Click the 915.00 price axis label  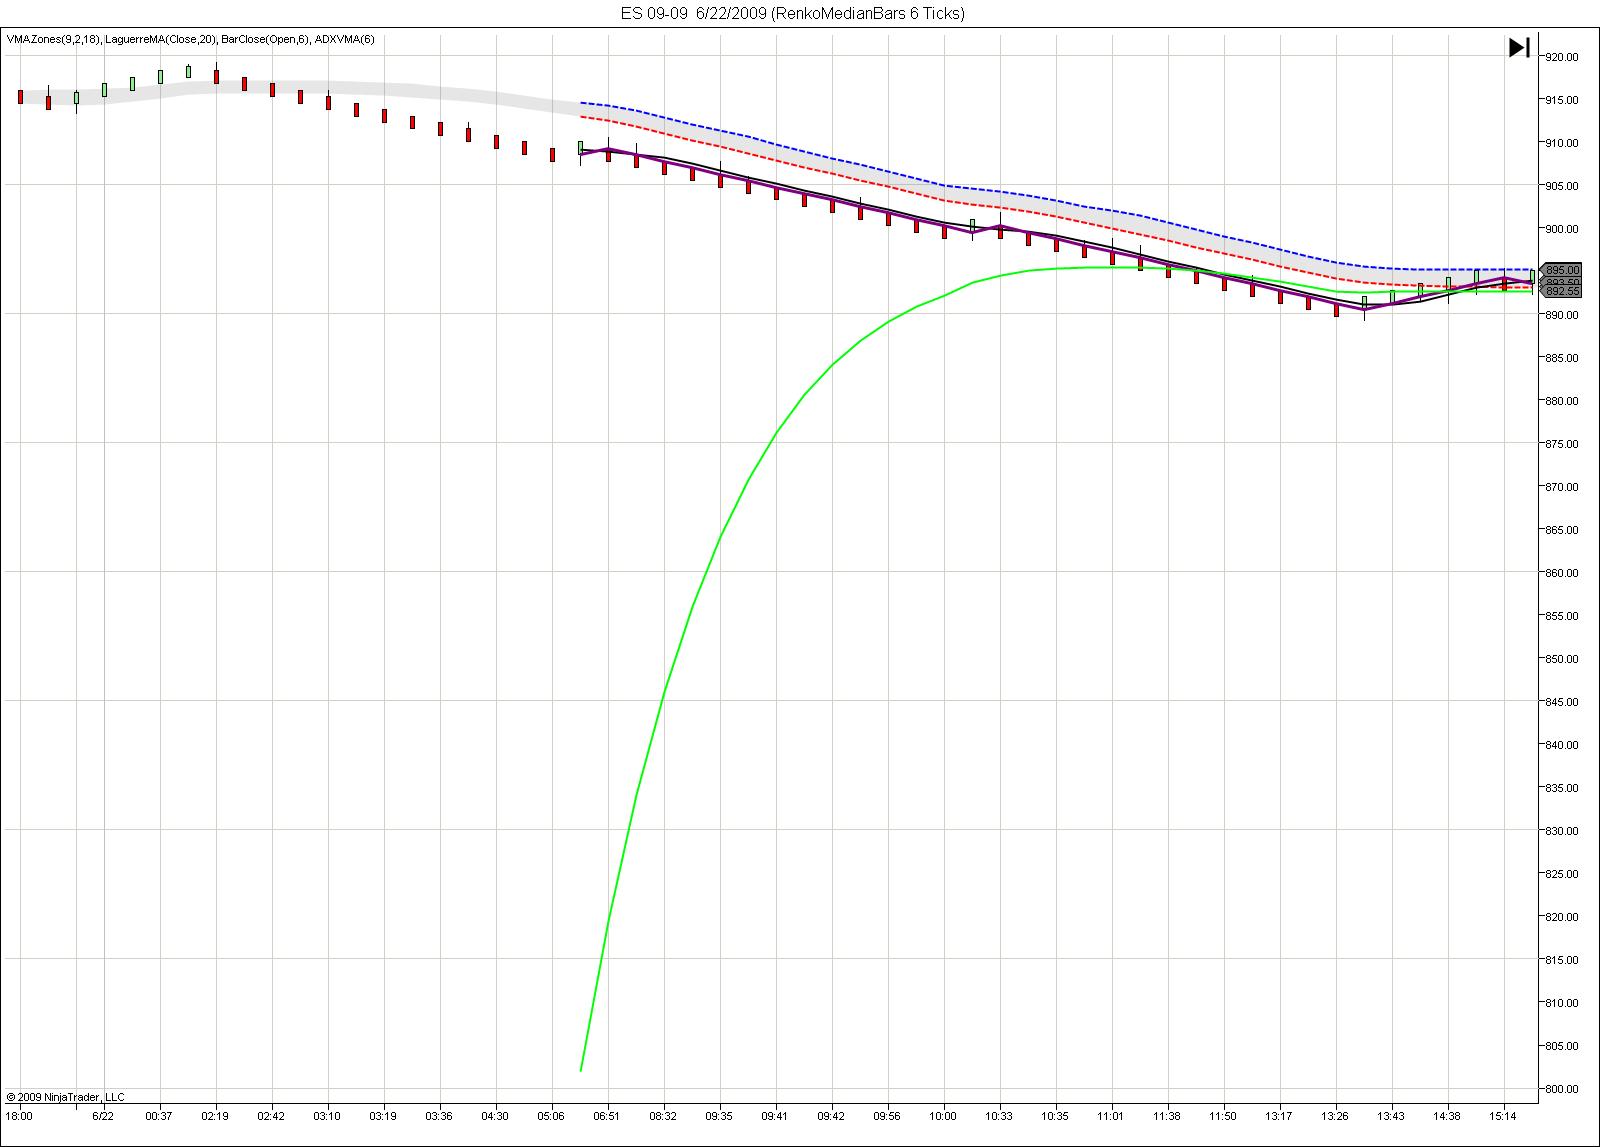[1562, 100]
